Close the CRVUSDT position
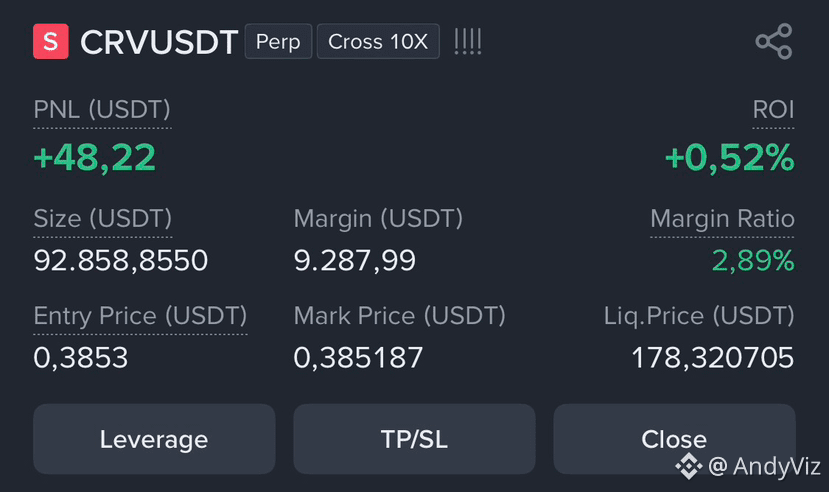 [x=674, y=439]
